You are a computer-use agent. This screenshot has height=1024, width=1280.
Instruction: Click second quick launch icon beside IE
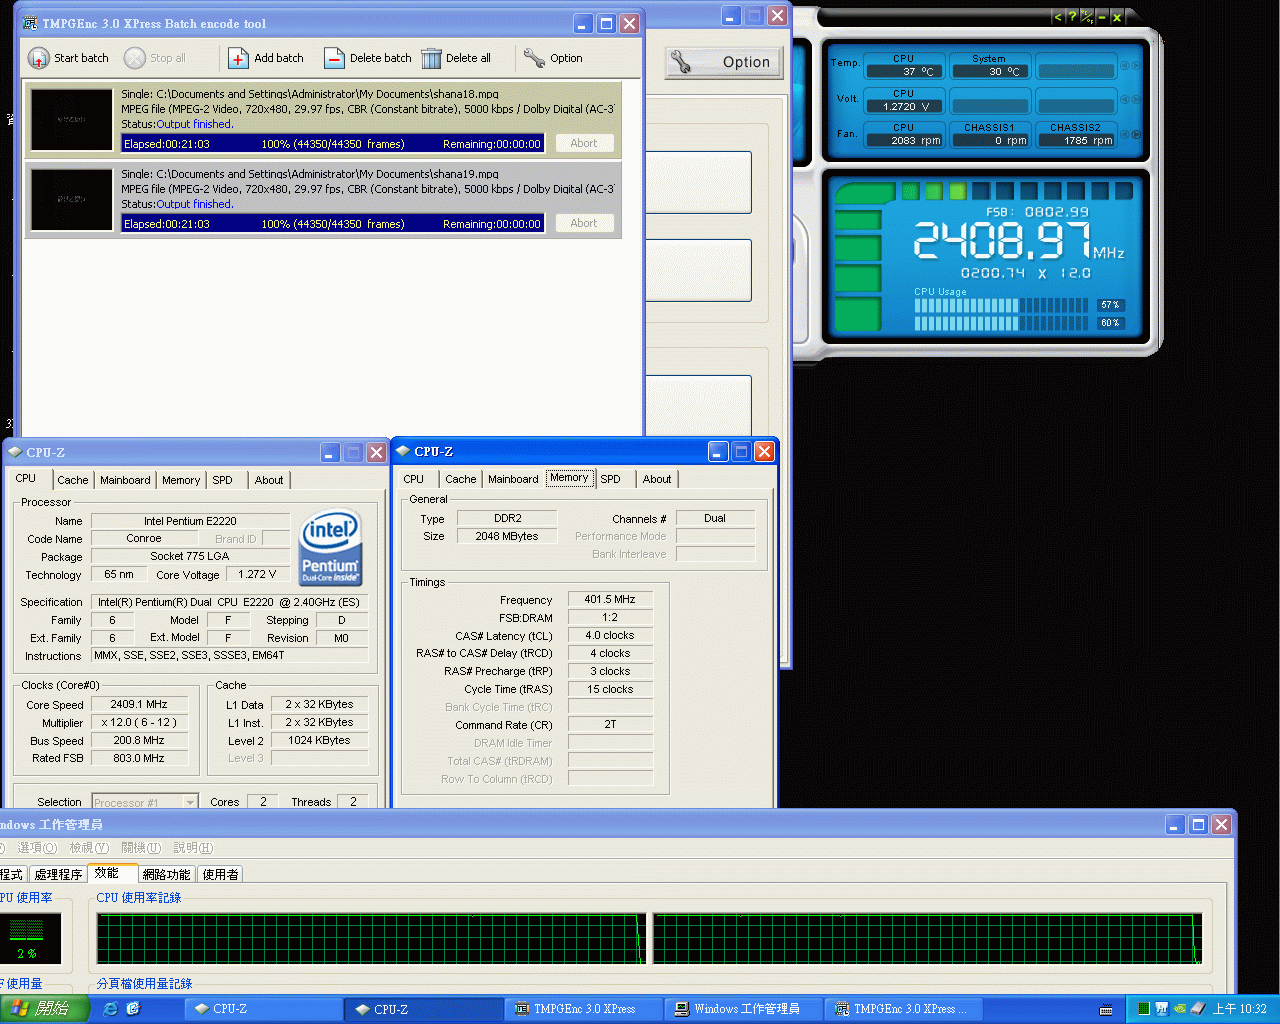[133, 1009]
